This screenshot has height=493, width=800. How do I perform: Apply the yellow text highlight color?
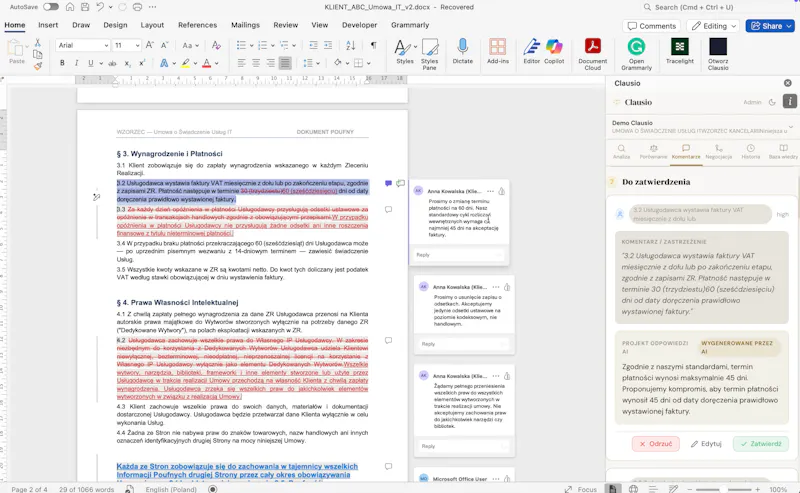[x=185, y=63]
